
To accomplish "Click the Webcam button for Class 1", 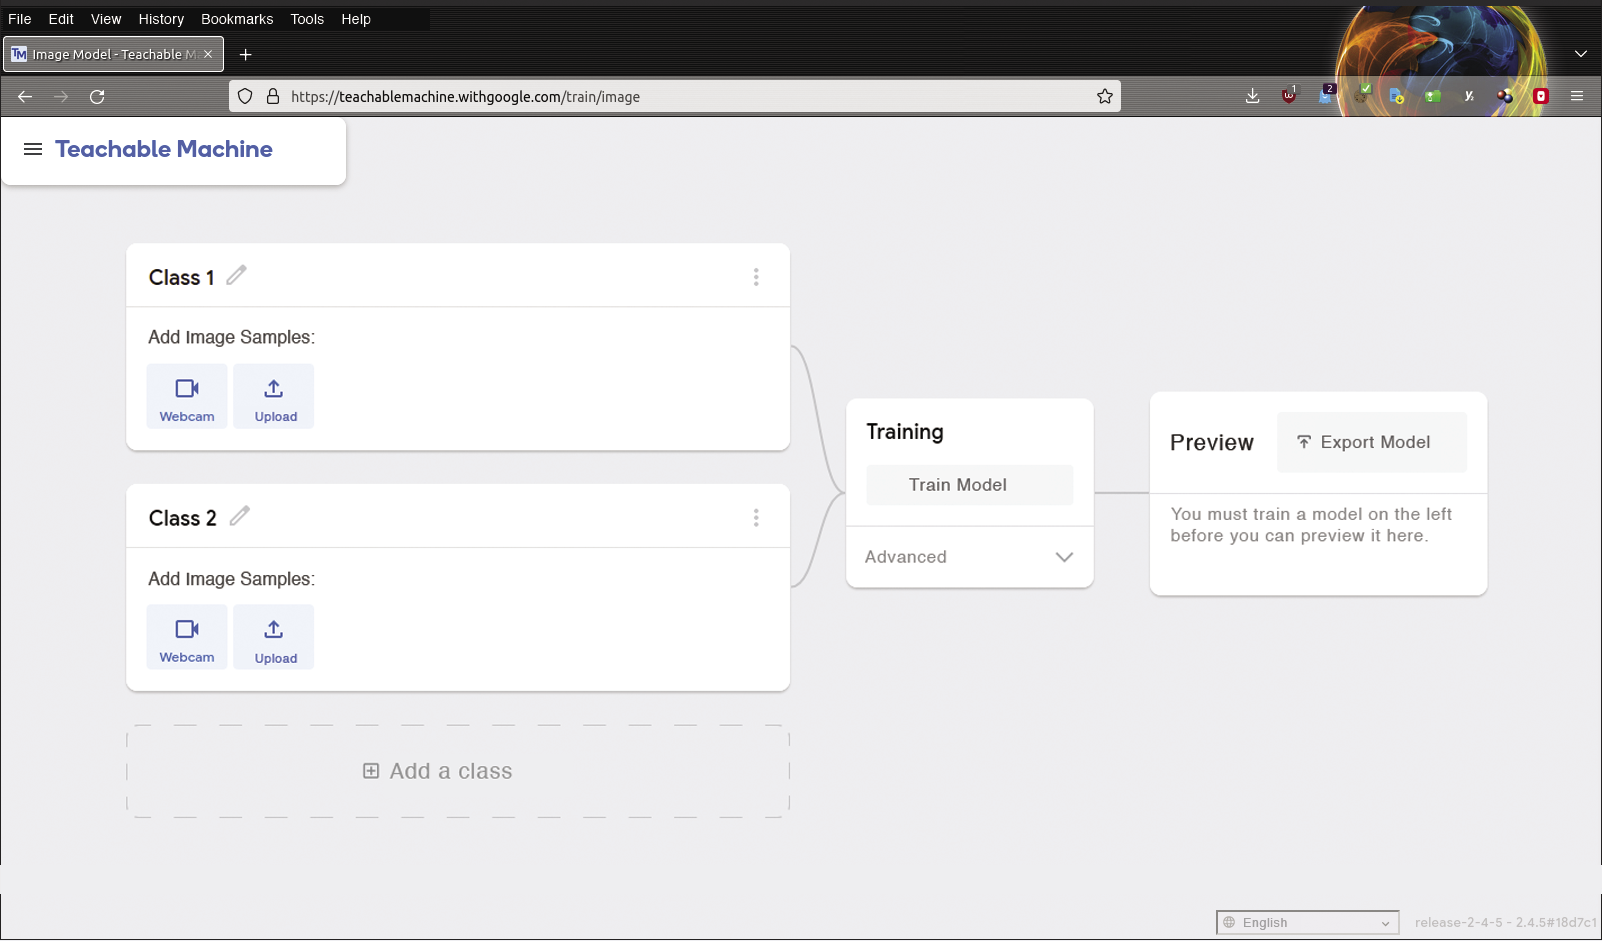I will click(187, 396).
